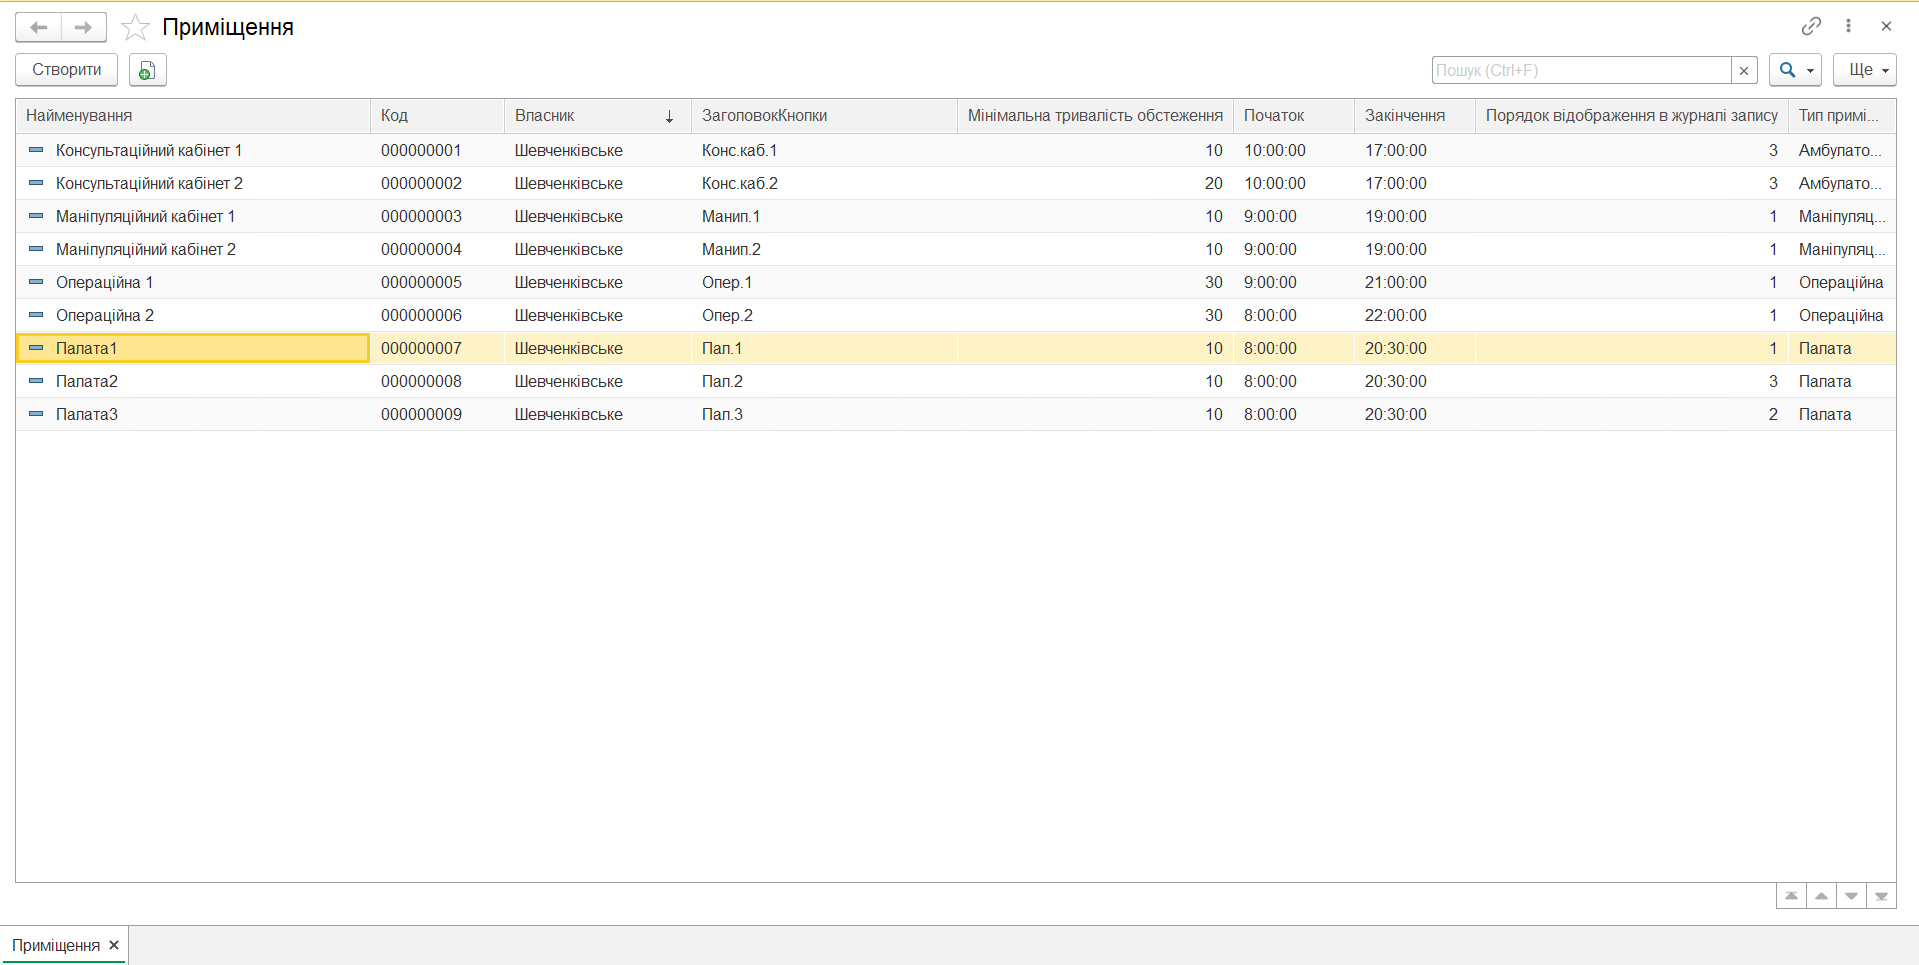Jump to the last list record
This screenshot has width=1919, height=965.
(x=1881, y=896)
